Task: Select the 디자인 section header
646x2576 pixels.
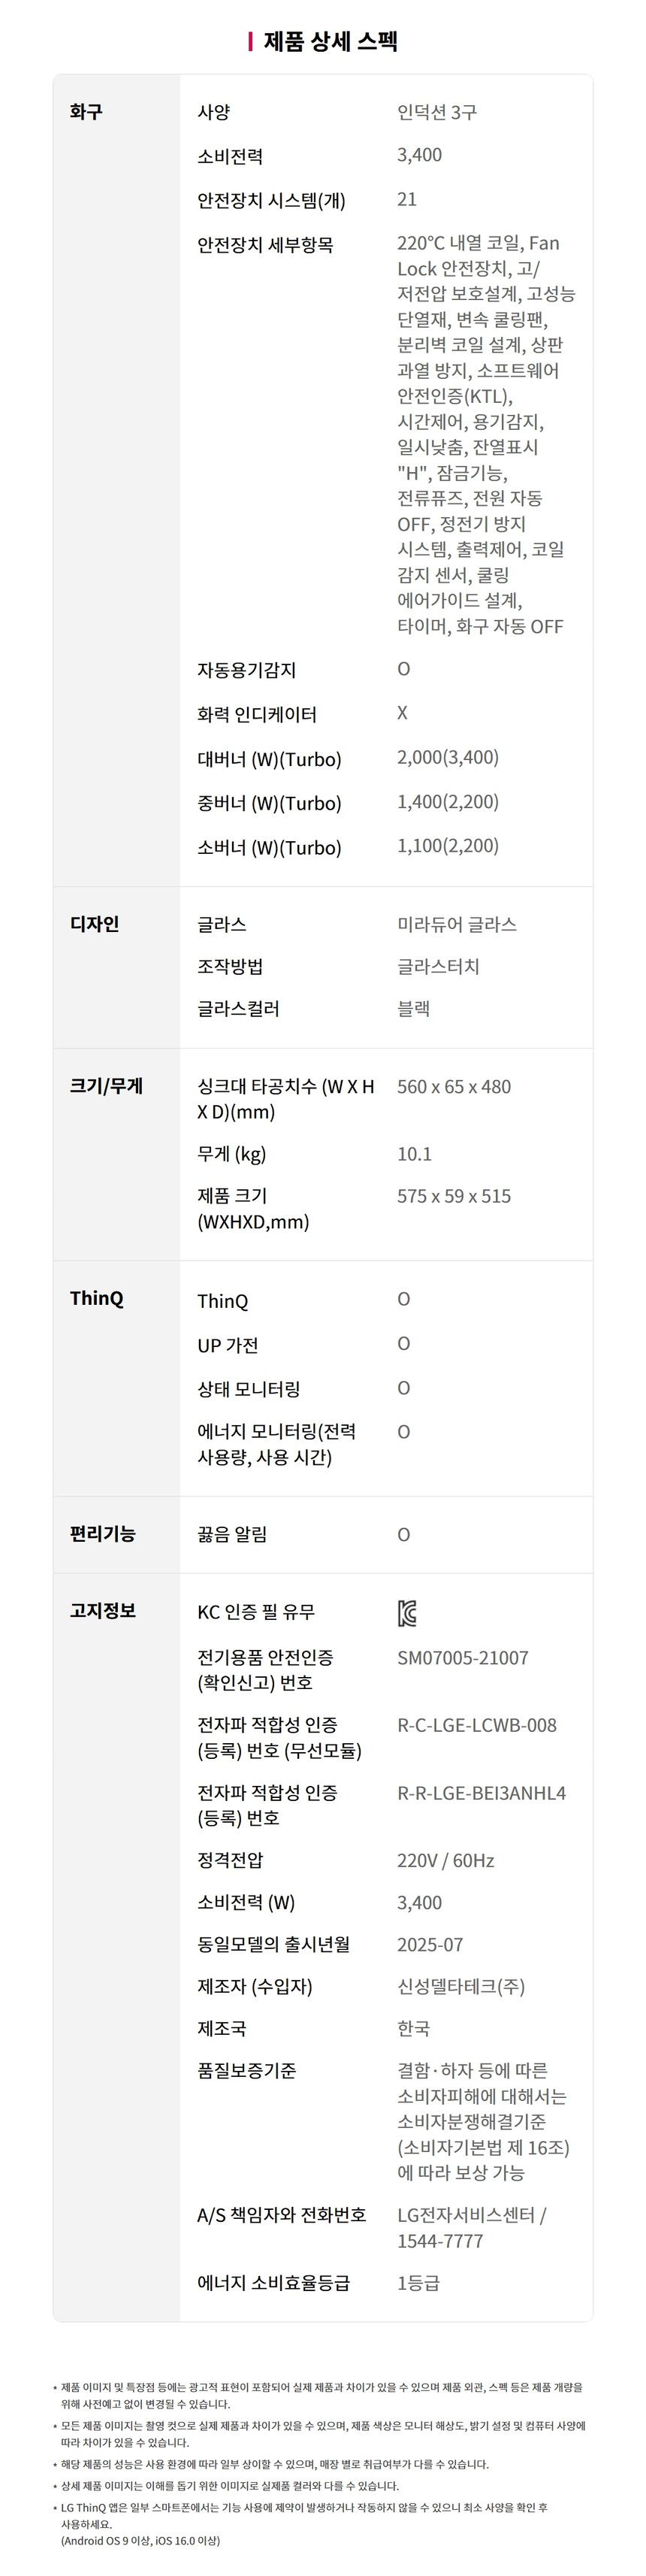Action: [x=94, y=924]
